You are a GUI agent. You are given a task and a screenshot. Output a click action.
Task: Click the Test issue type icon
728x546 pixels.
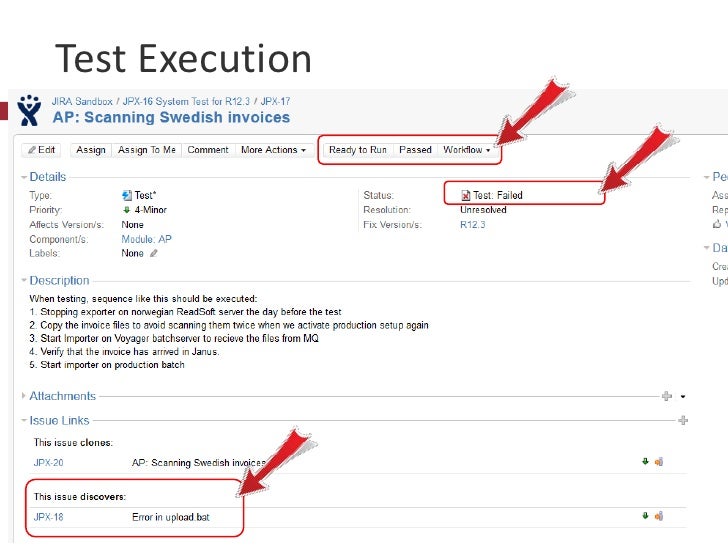[127, 195]
